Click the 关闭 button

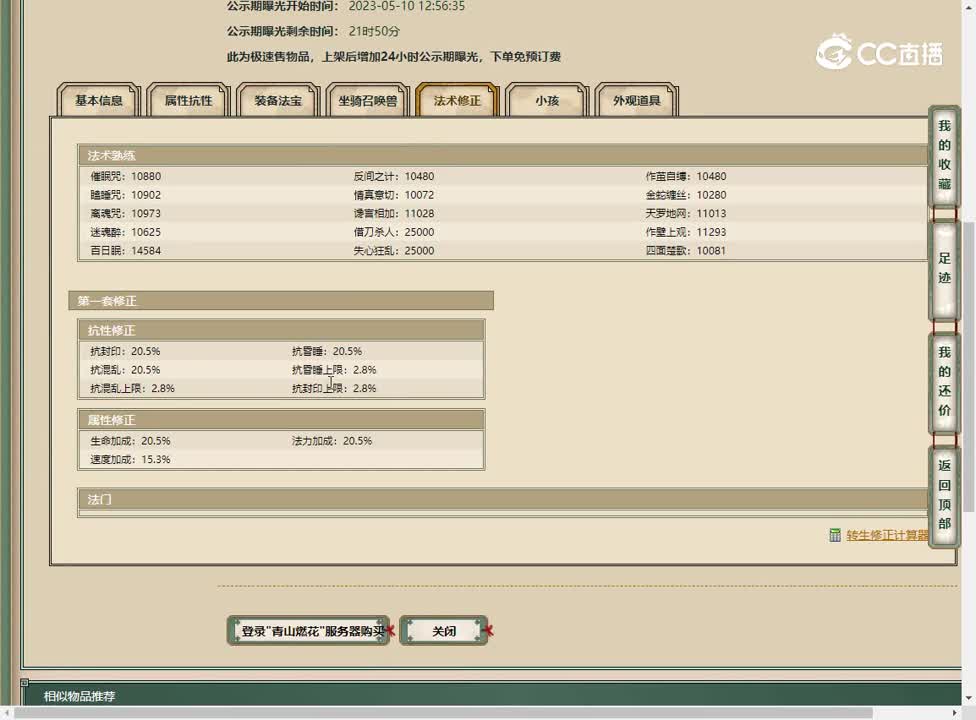click(444, 631)
